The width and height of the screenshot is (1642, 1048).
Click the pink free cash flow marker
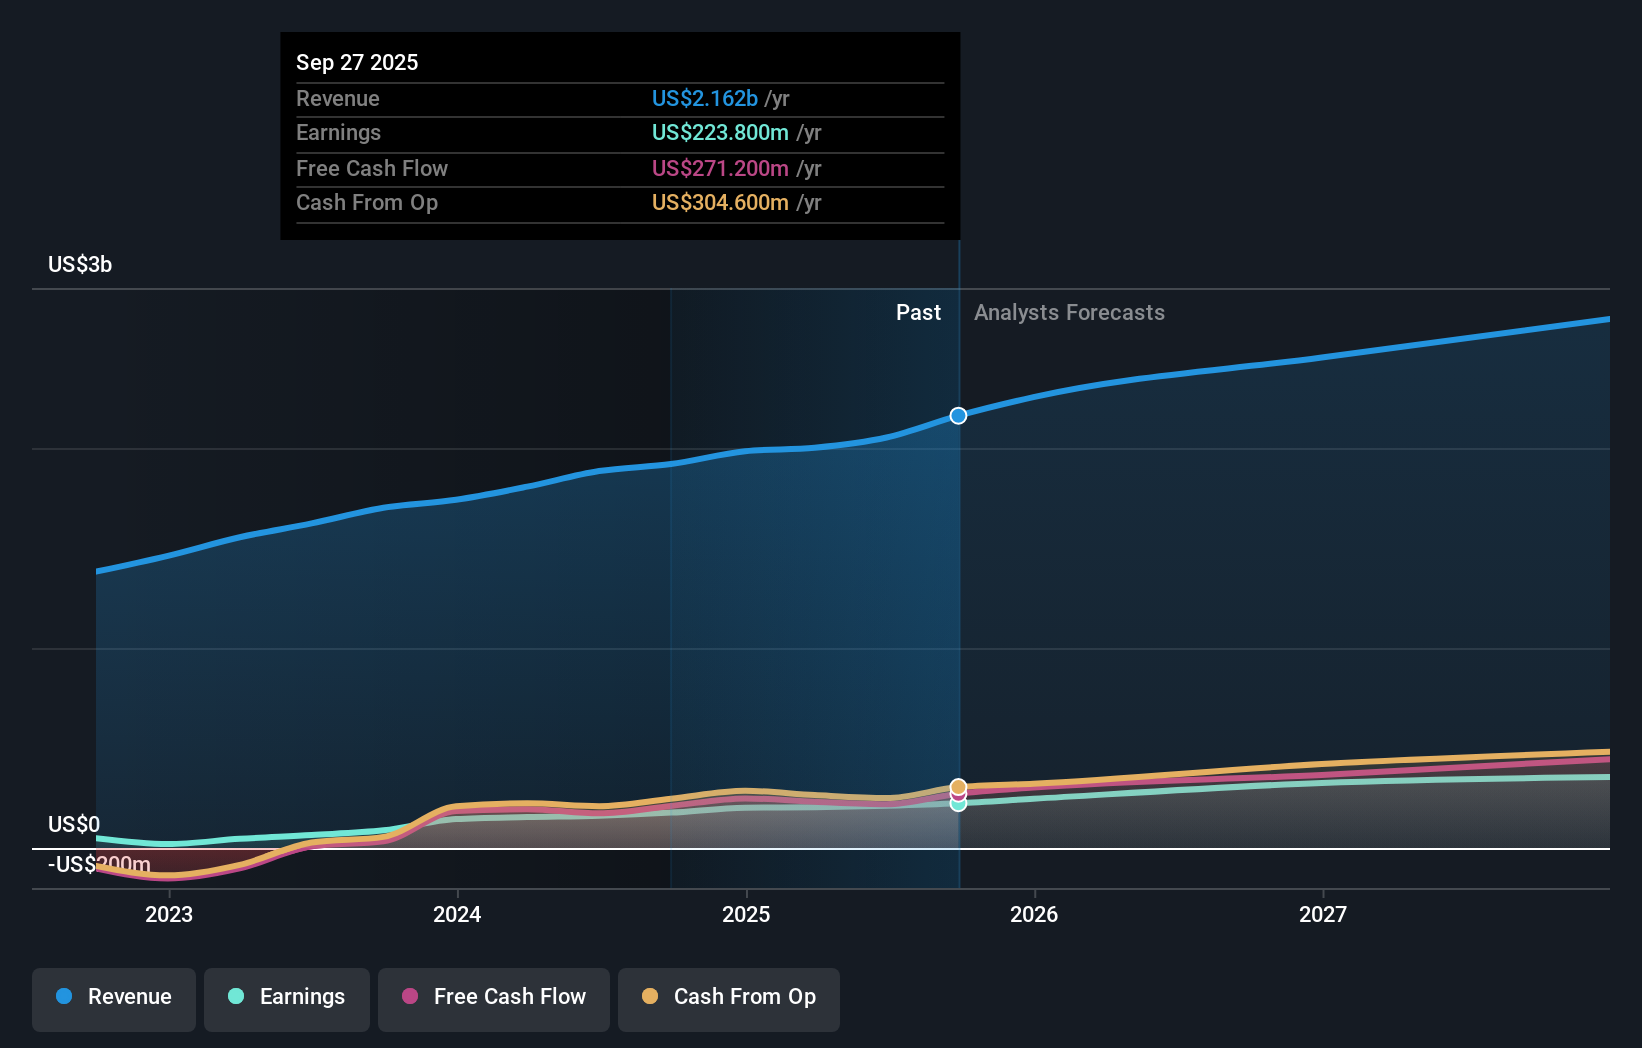pos(958,797)
